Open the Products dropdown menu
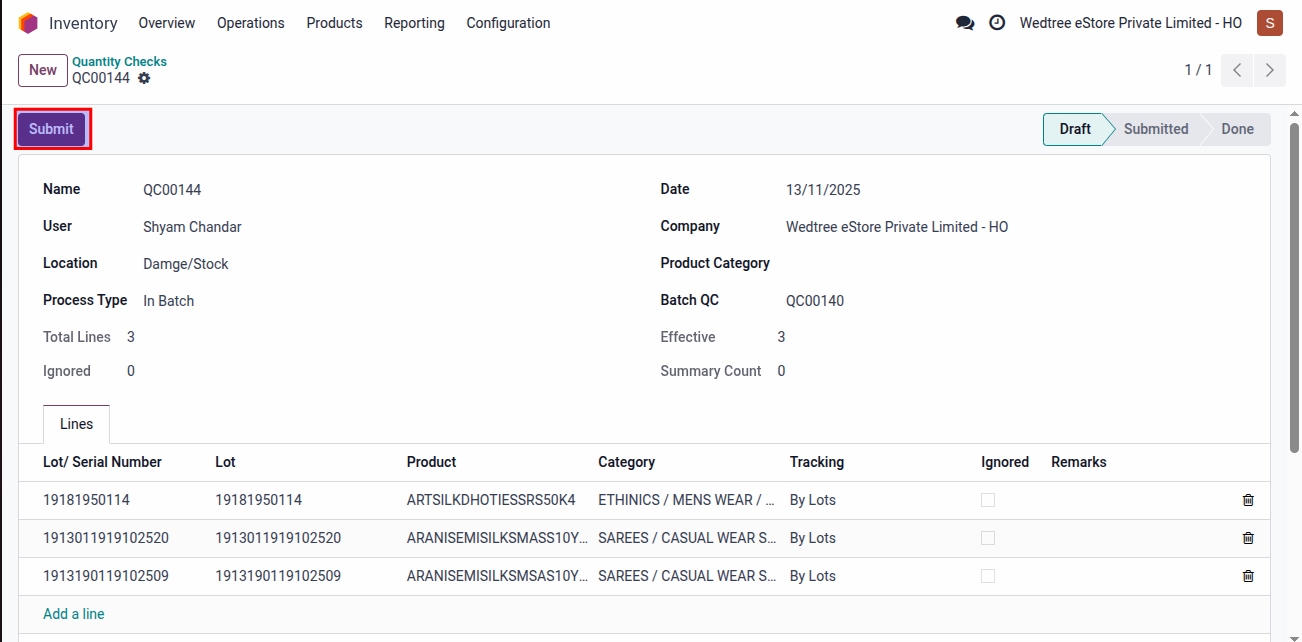The image size is (1302, 642). pyautogui.click(x=334, y=23)
